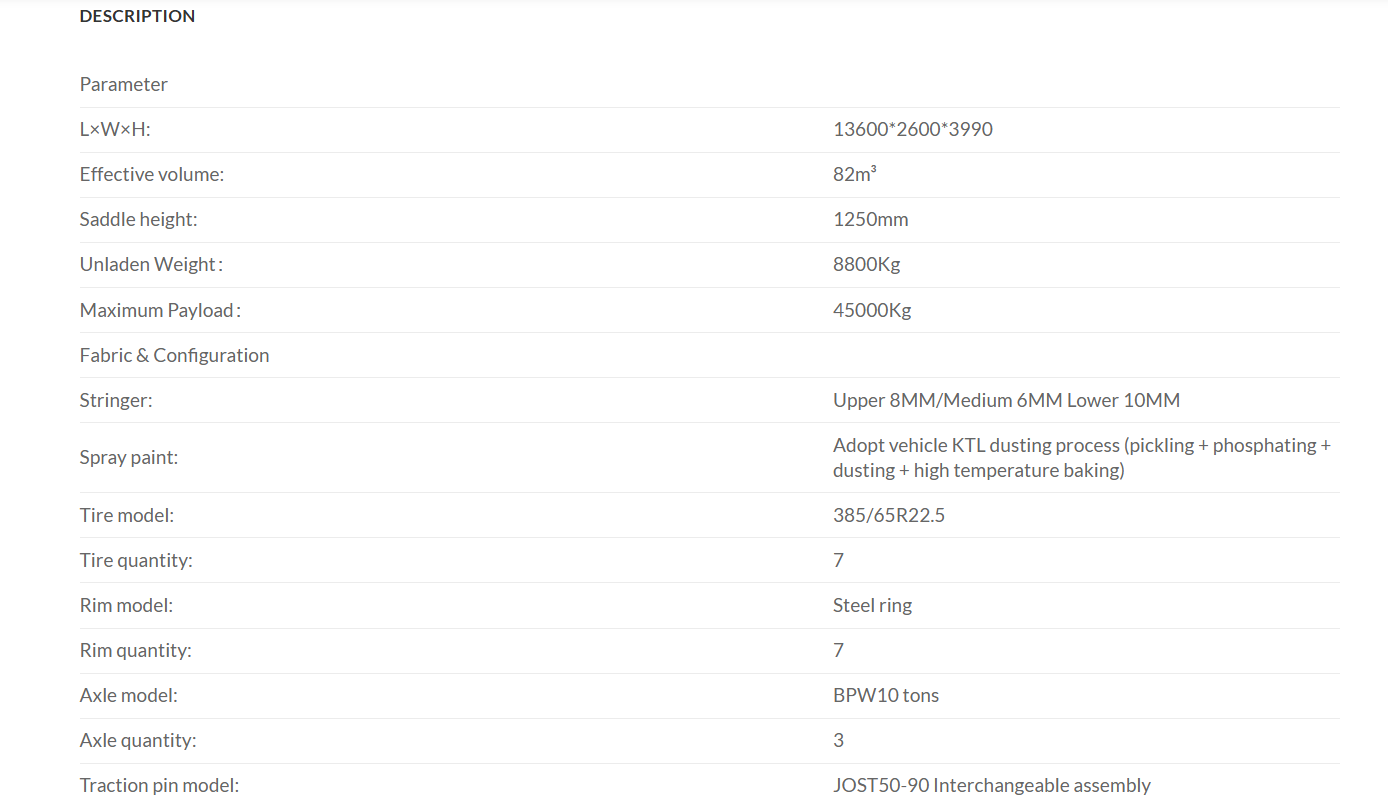Image resolution: width=1388 pixels, height=808 pixels.
Task: Select the Fabric & Configuration header
Action: 174,355
